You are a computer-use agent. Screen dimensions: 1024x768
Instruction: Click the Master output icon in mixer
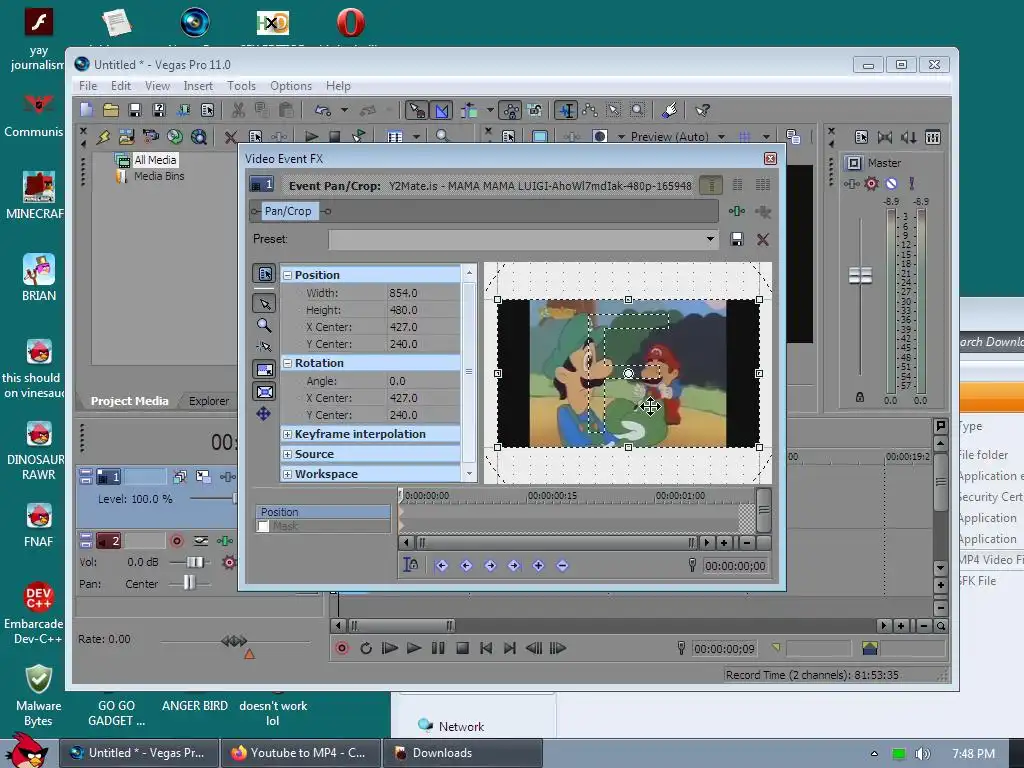coord(854,163)
